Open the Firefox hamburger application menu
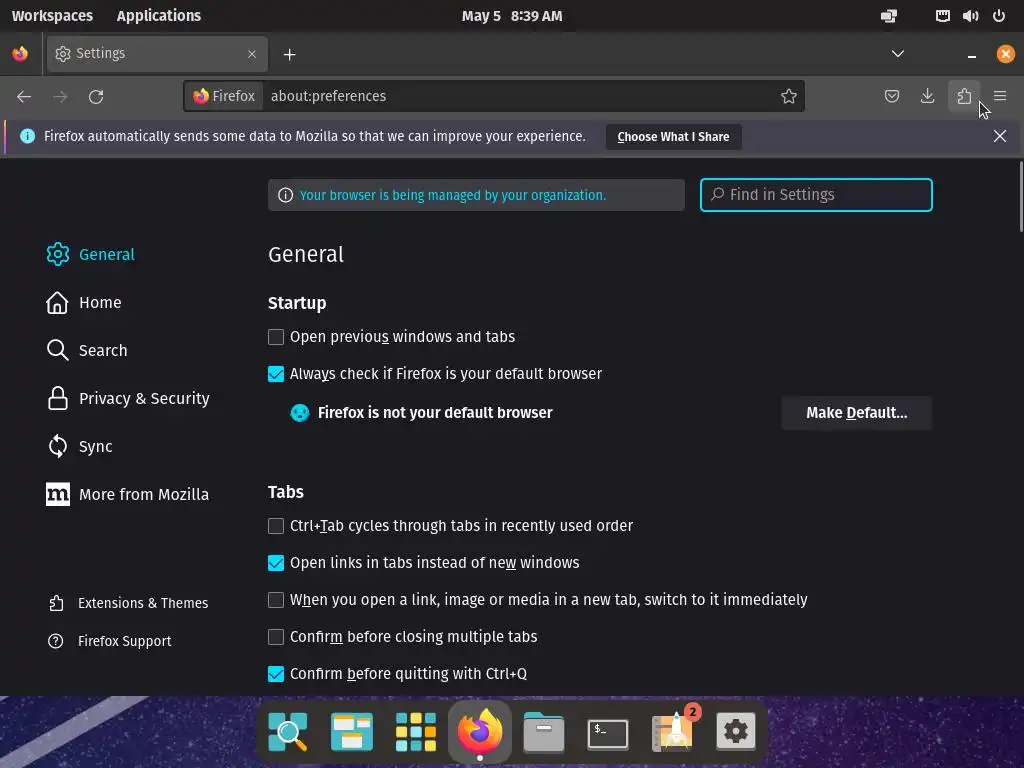Screen dimensions: 1024x768 click(1000, 96)
